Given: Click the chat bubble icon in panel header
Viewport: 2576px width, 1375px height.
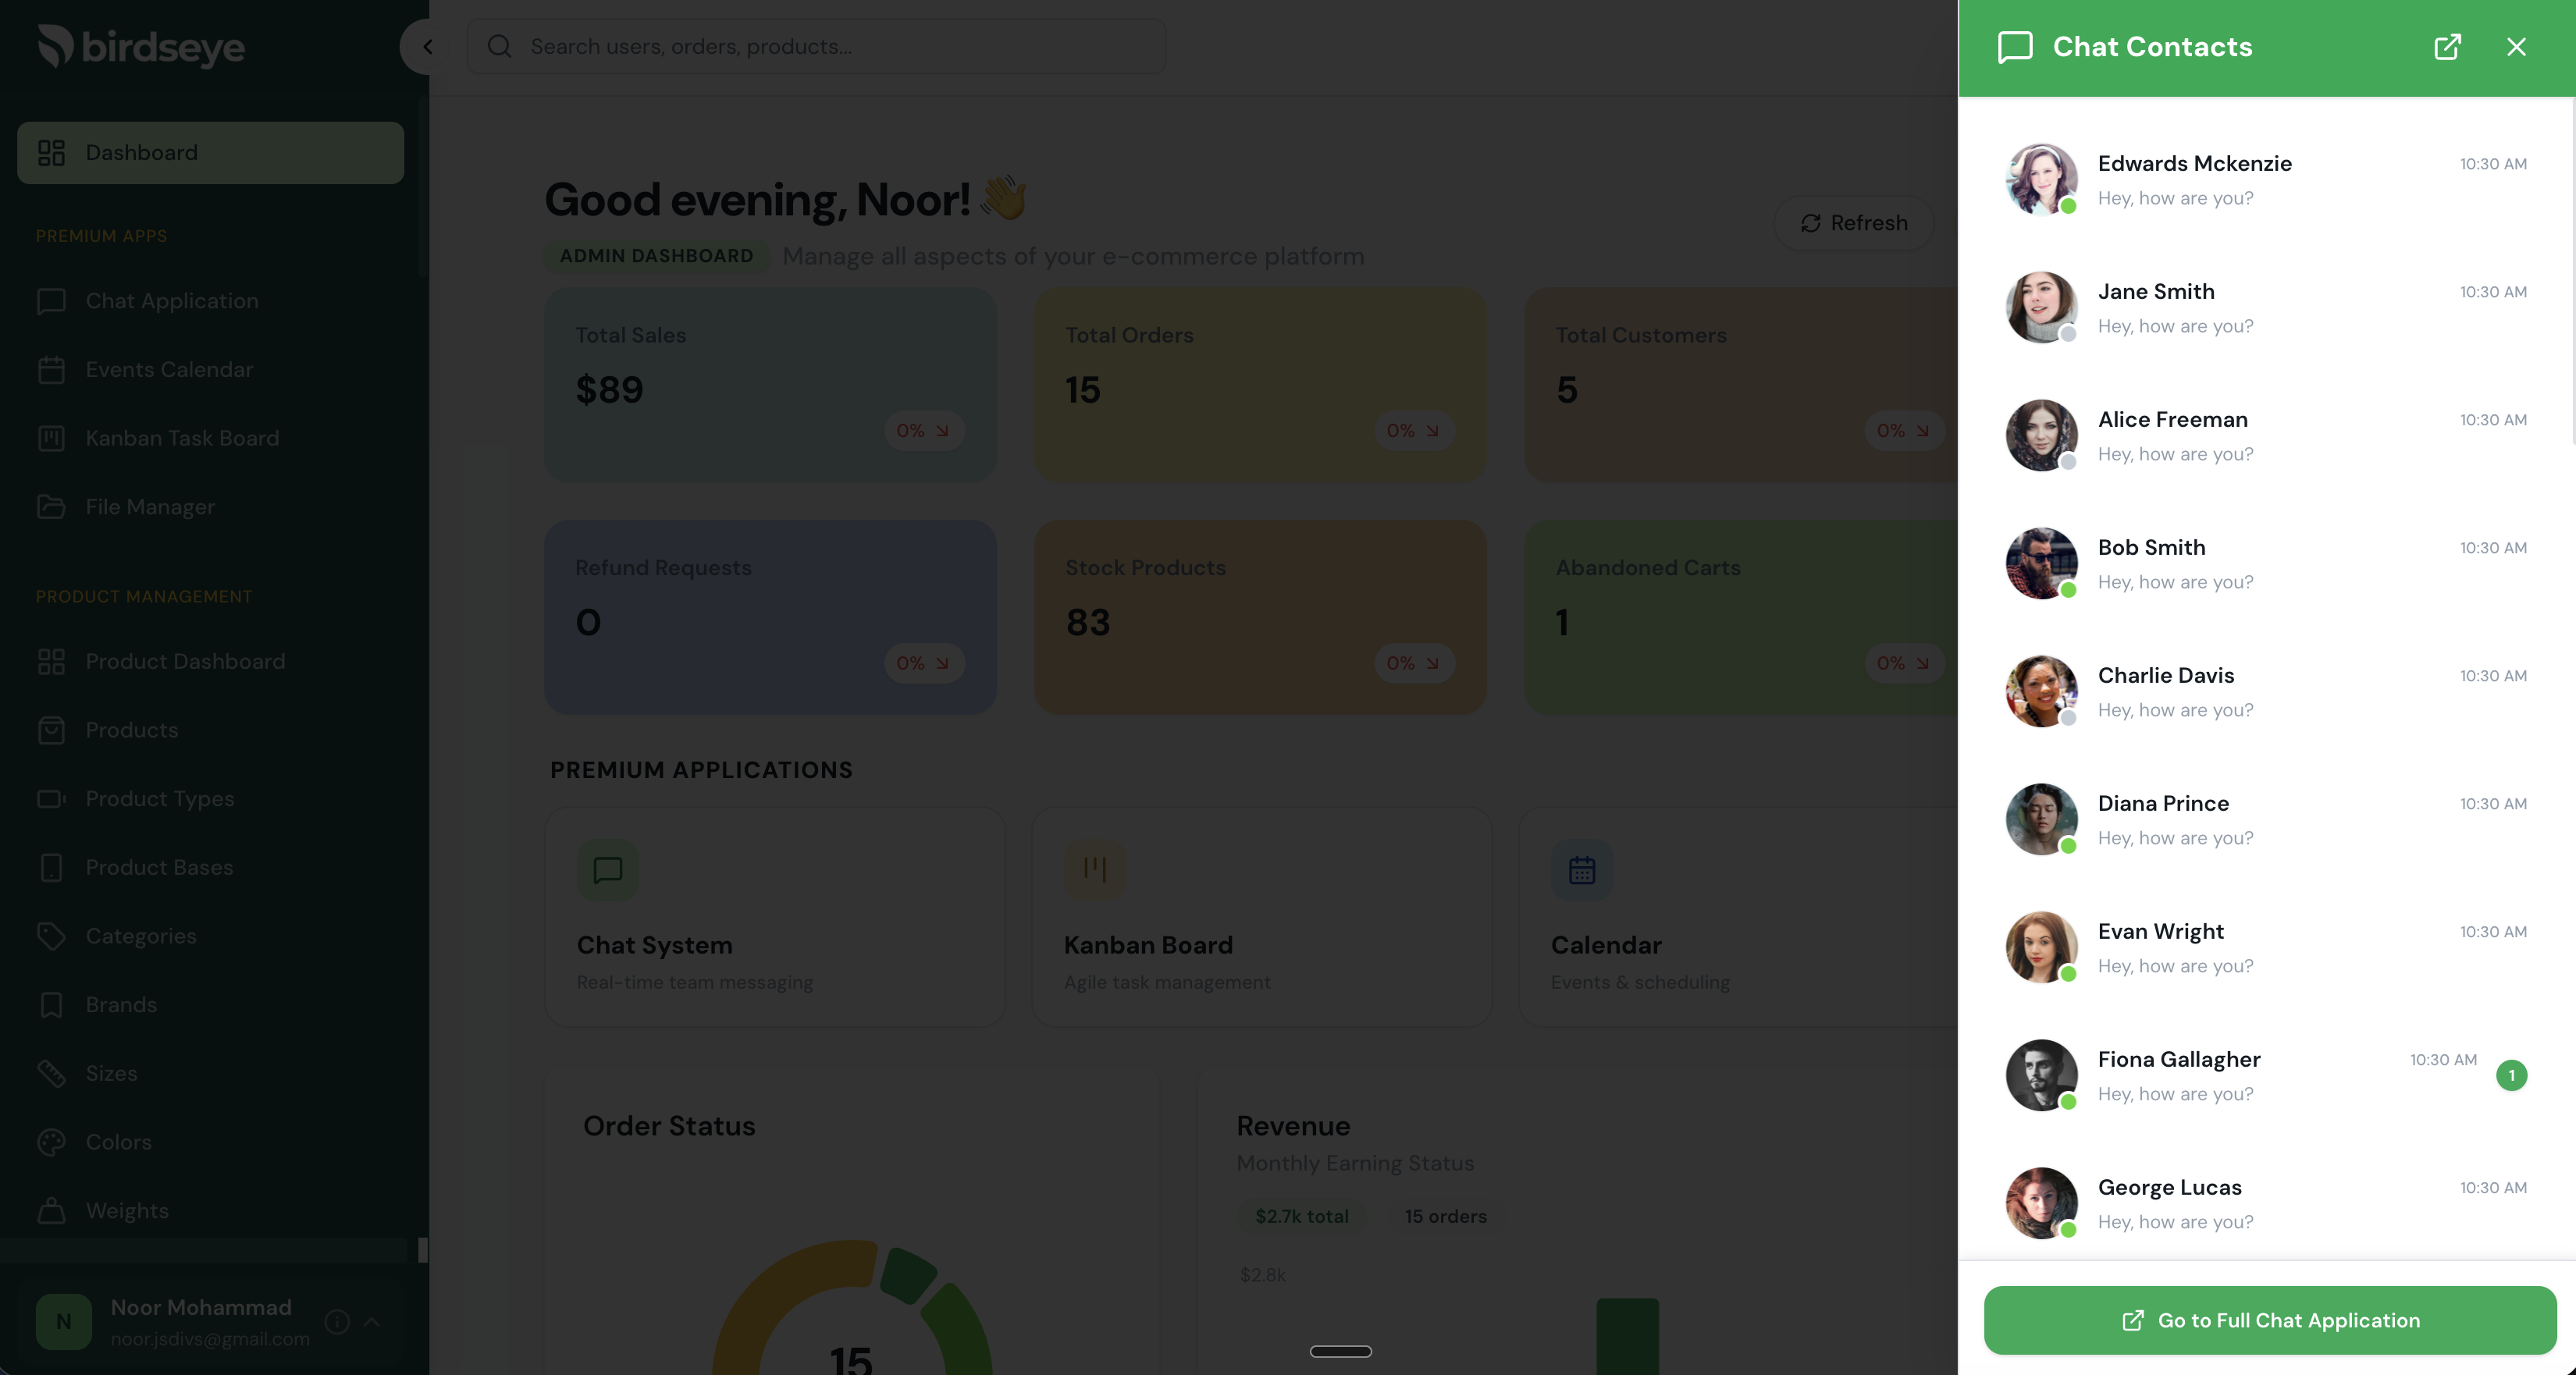Looking at the screenshot, I should point(2014,47).
